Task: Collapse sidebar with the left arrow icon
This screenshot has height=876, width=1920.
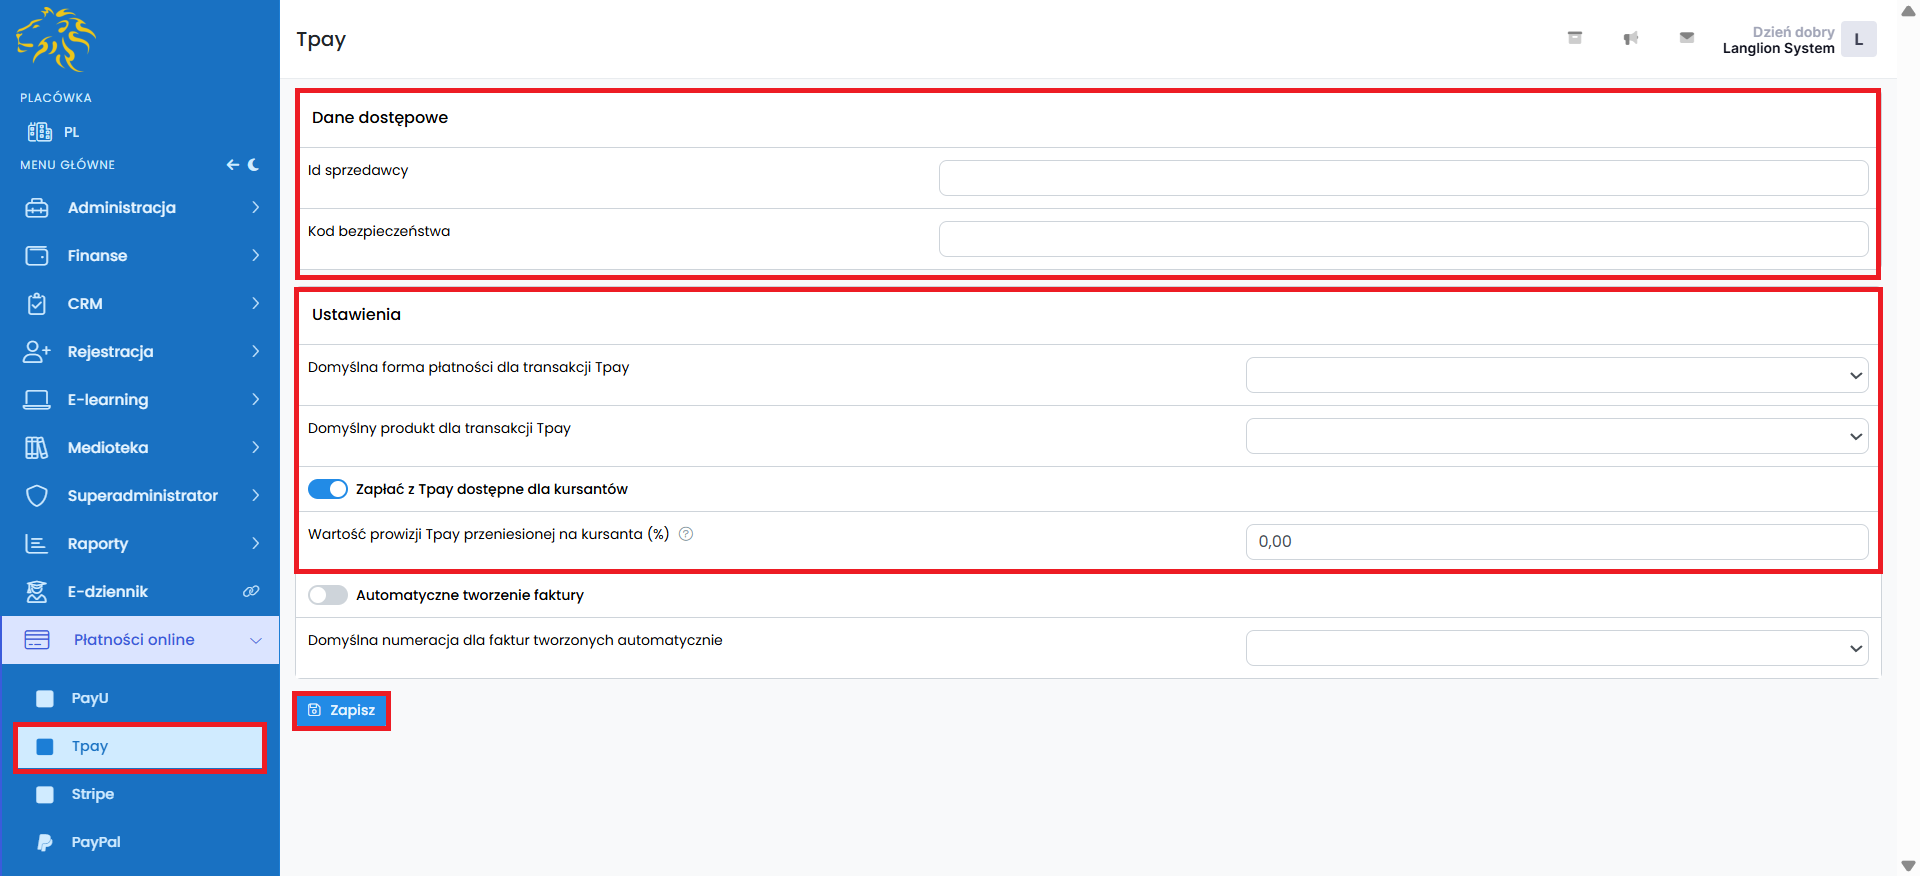Action: (x=232, y=165)
